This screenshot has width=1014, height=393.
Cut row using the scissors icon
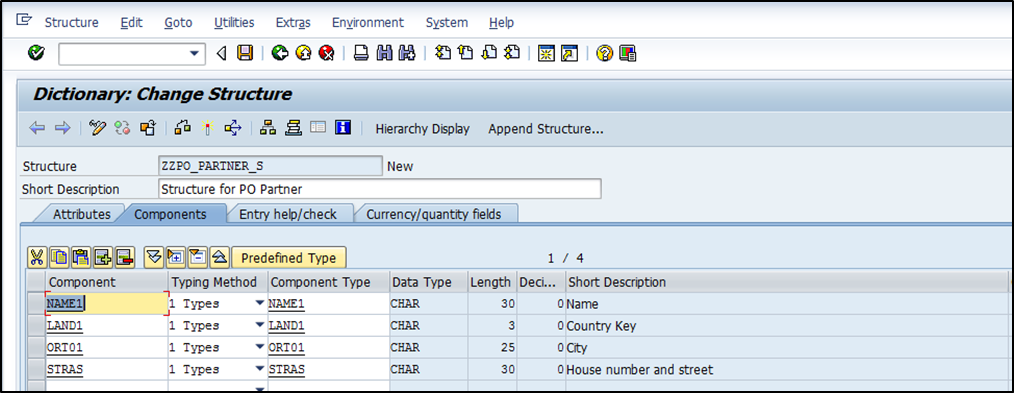[x=37, y=258]
